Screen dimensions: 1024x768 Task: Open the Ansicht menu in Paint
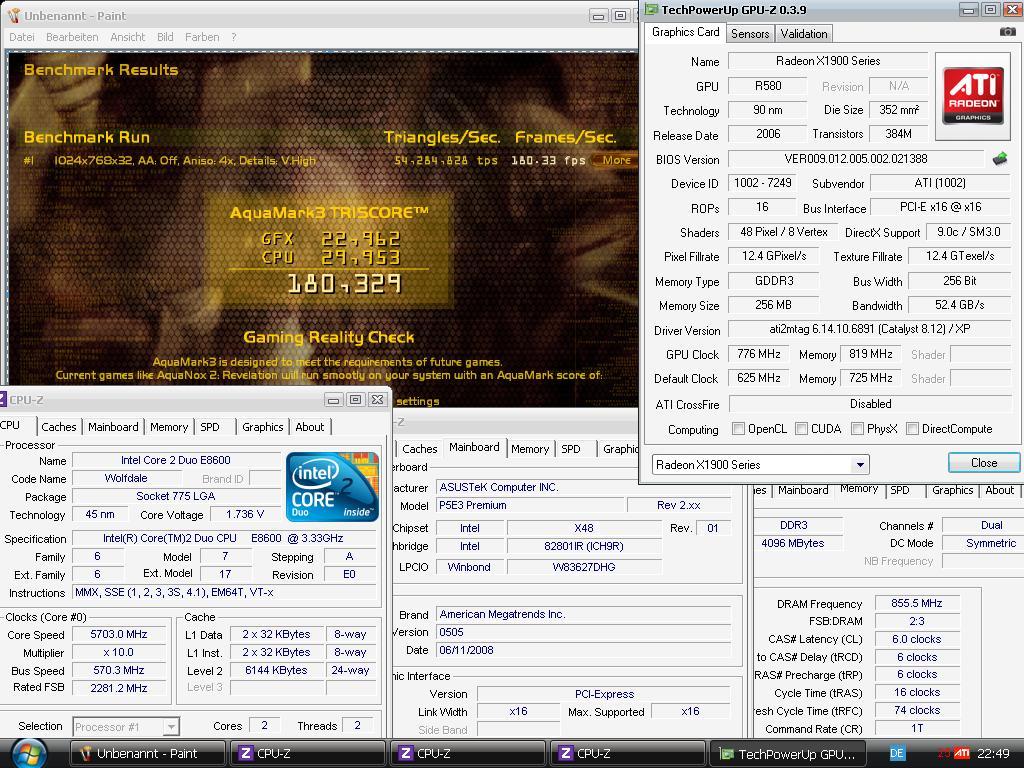pos(127,37)
